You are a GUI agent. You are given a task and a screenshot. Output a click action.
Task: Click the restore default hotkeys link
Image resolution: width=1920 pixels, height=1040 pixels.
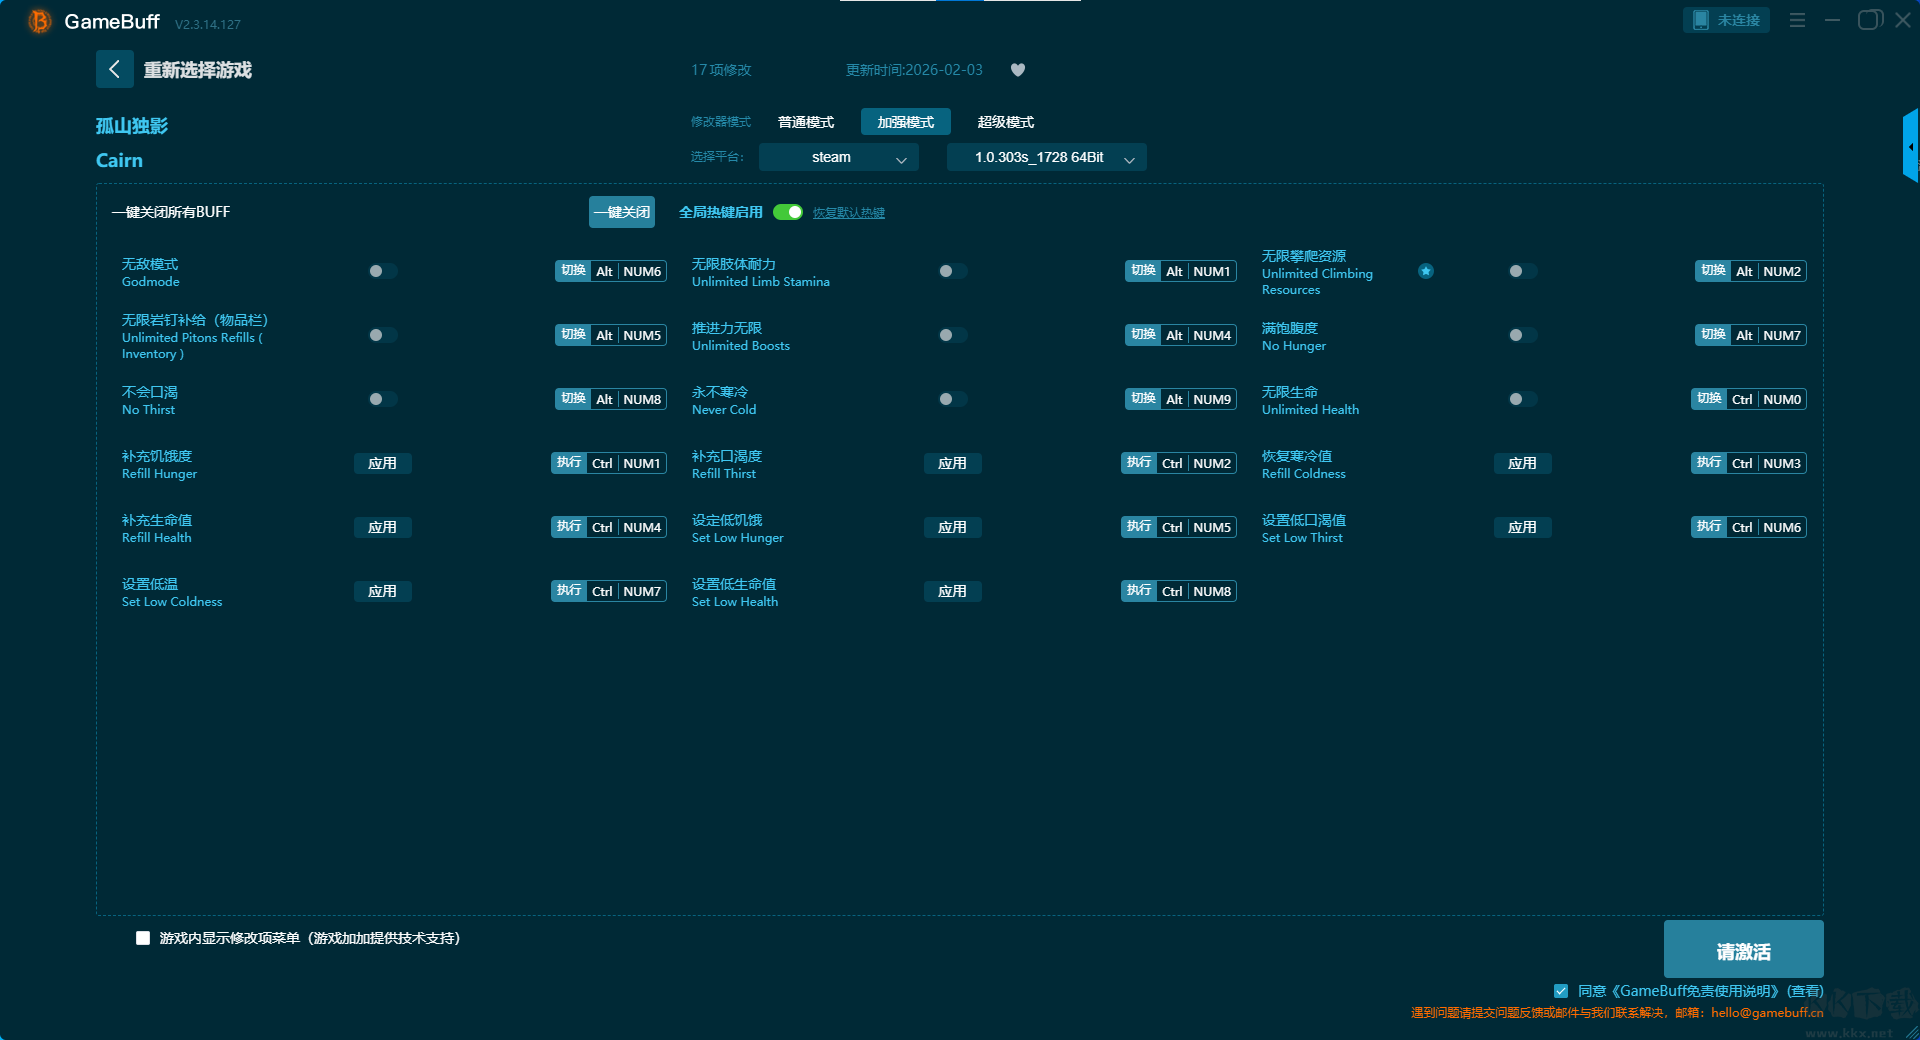[x=848, y=213]
